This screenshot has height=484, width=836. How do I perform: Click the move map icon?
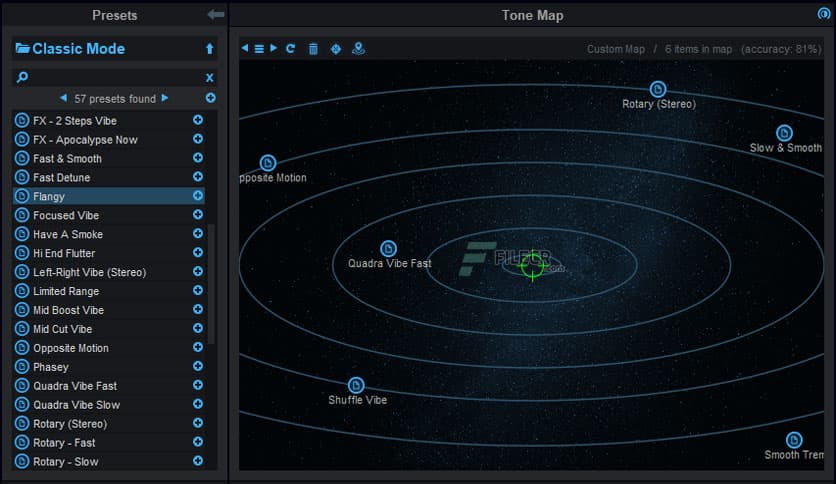pos(336,49)
